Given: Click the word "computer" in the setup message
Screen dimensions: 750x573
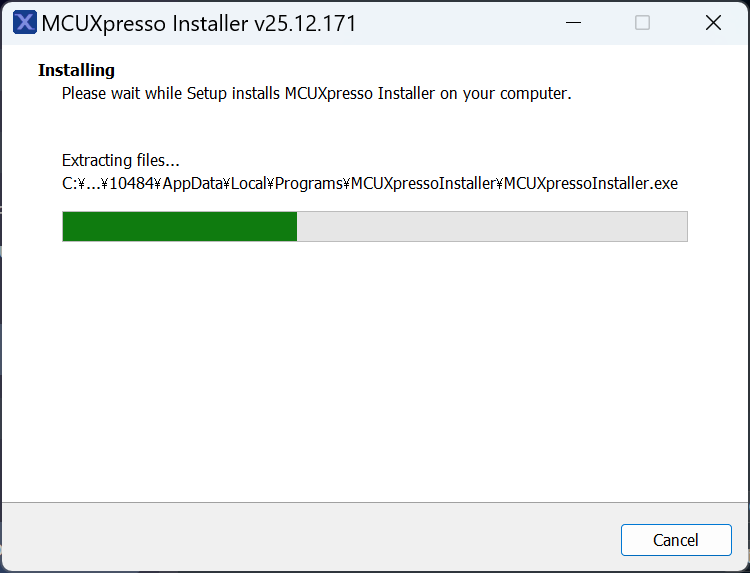Looking at the screenshot, I should coord(533,93).
